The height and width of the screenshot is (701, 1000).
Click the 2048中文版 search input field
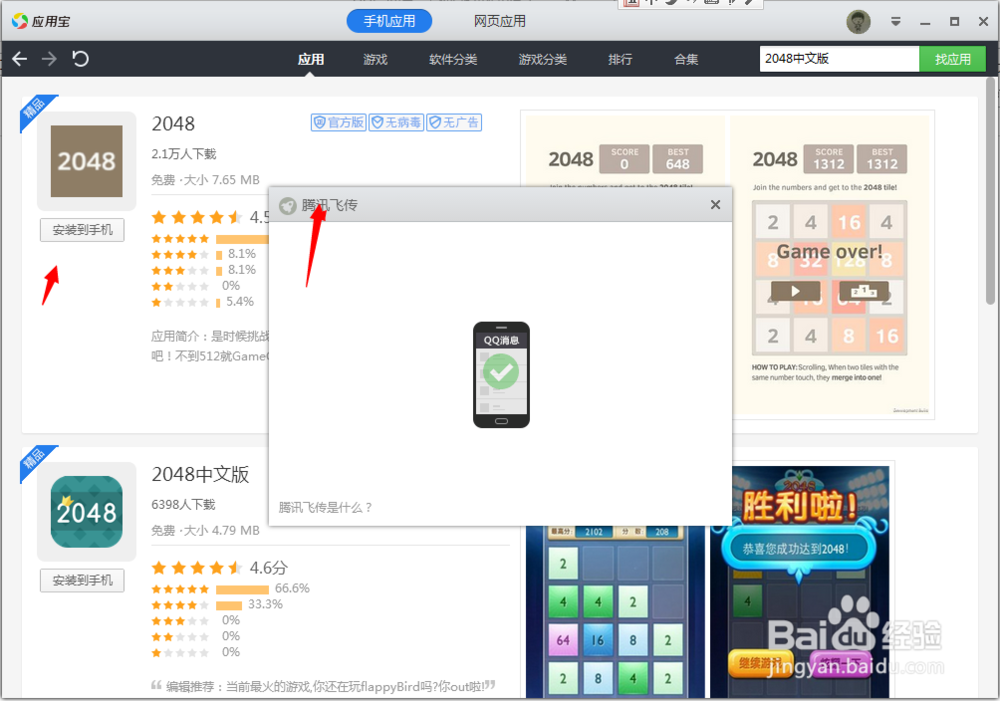click(838, 59)
